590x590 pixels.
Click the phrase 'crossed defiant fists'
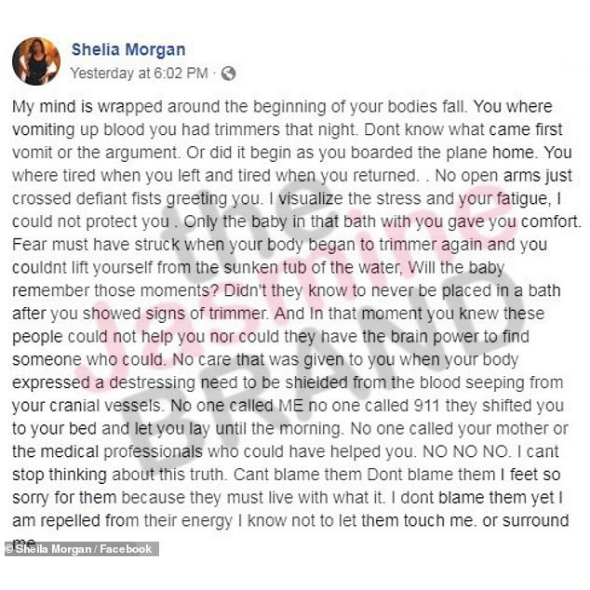click(x=87, y=199)
